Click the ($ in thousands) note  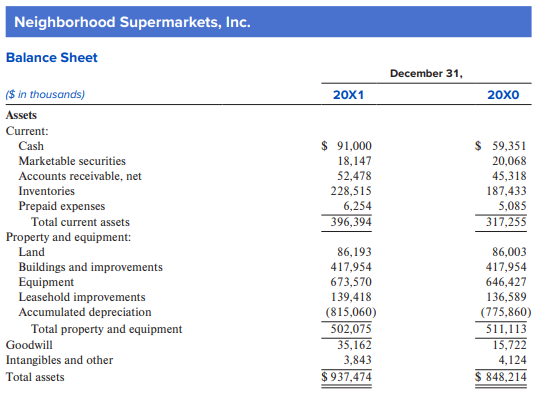pos(45,94)
